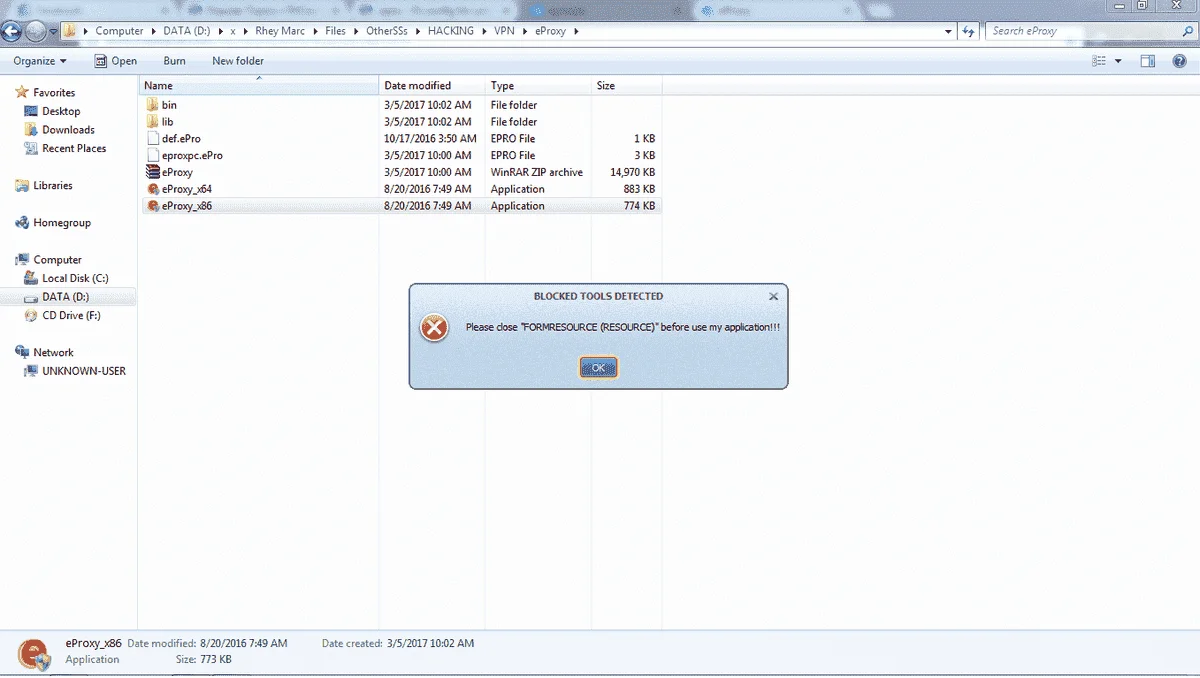
Task: Click the refresh icon beside the address bar
Action: (968, 31)
